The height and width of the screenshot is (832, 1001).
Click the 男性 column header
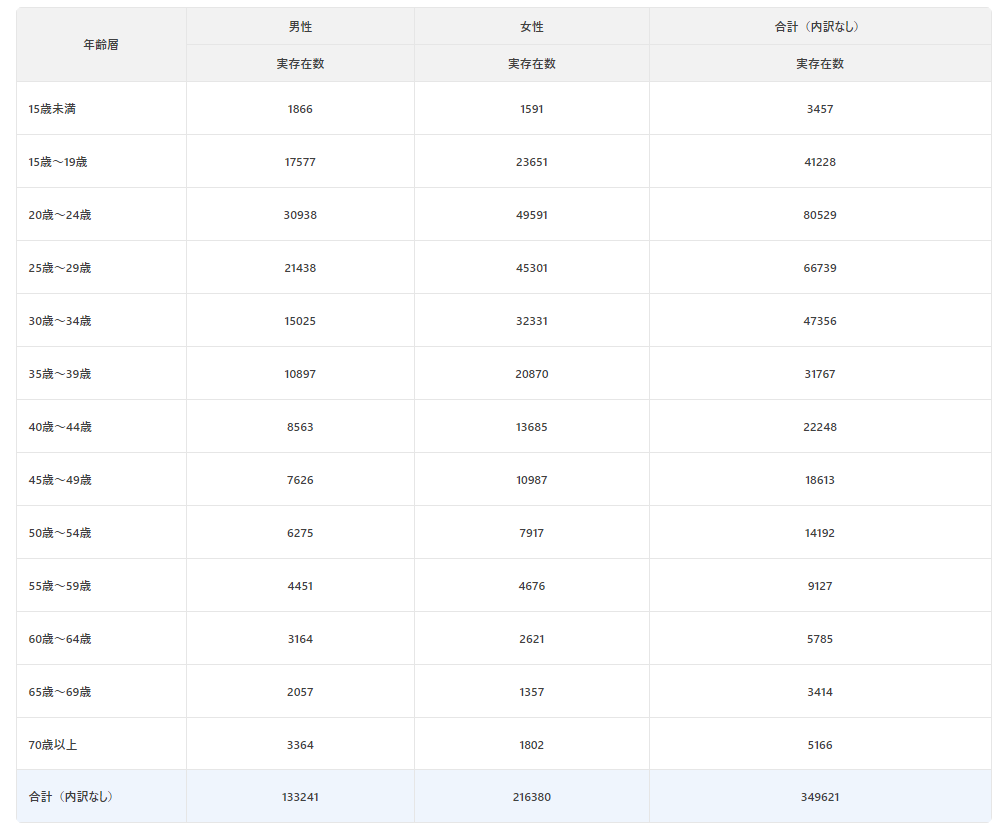tap(300, 27)
